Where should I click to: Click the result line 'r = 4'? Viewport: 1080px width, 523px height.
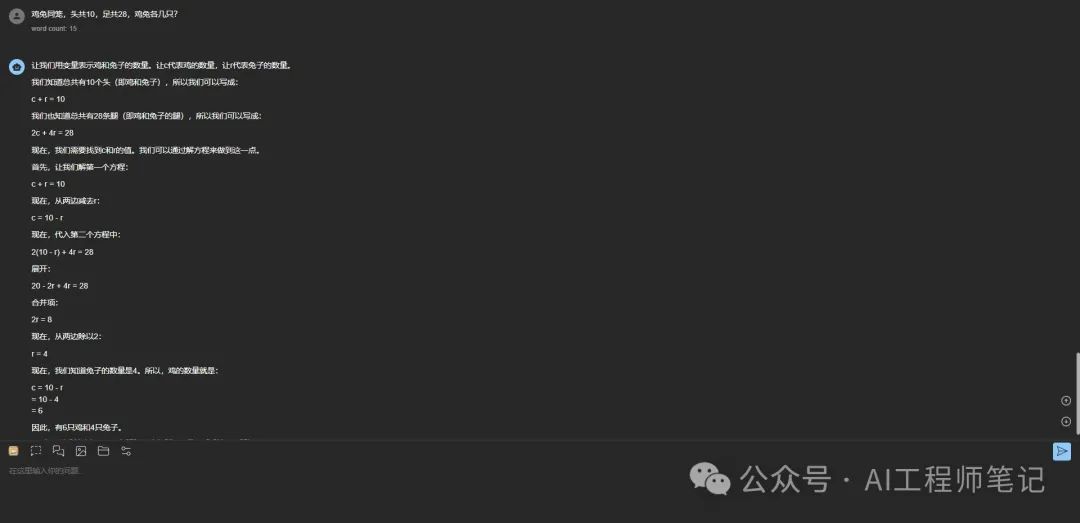39,353
